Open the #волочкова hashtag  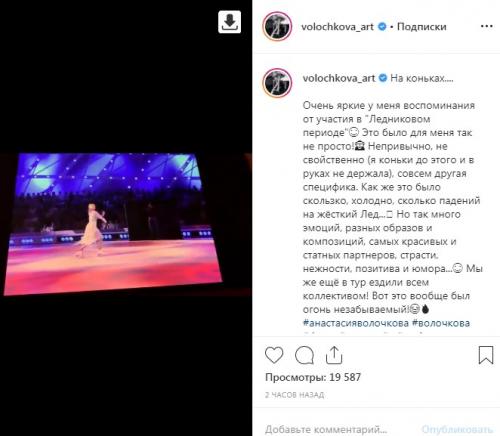click(441, 323)
